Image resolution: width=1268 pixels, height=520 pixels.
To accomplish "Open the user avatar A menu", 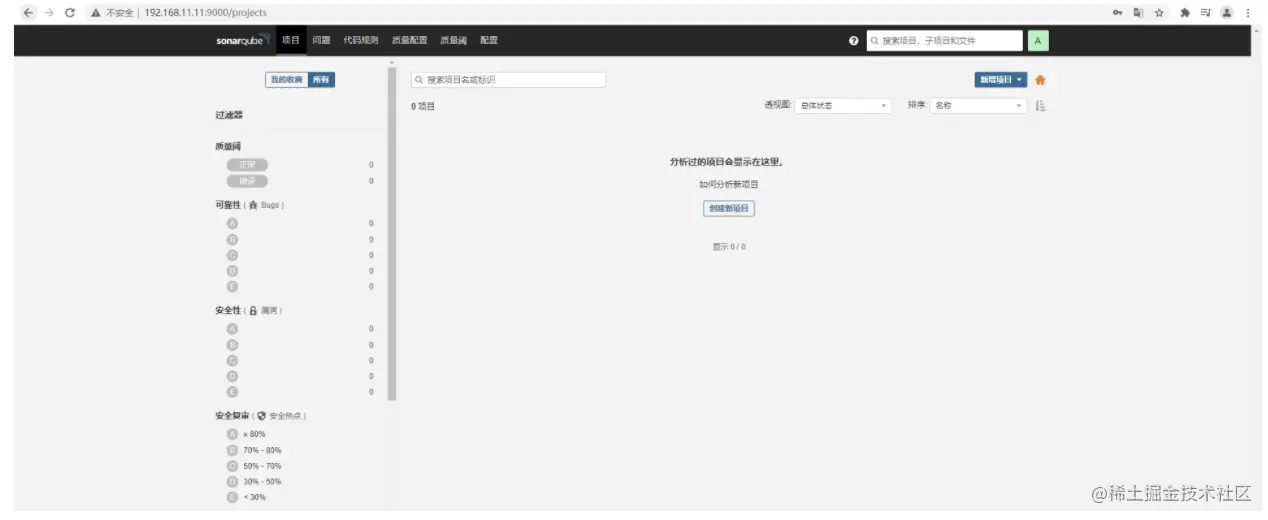I will click(1037, 41).
